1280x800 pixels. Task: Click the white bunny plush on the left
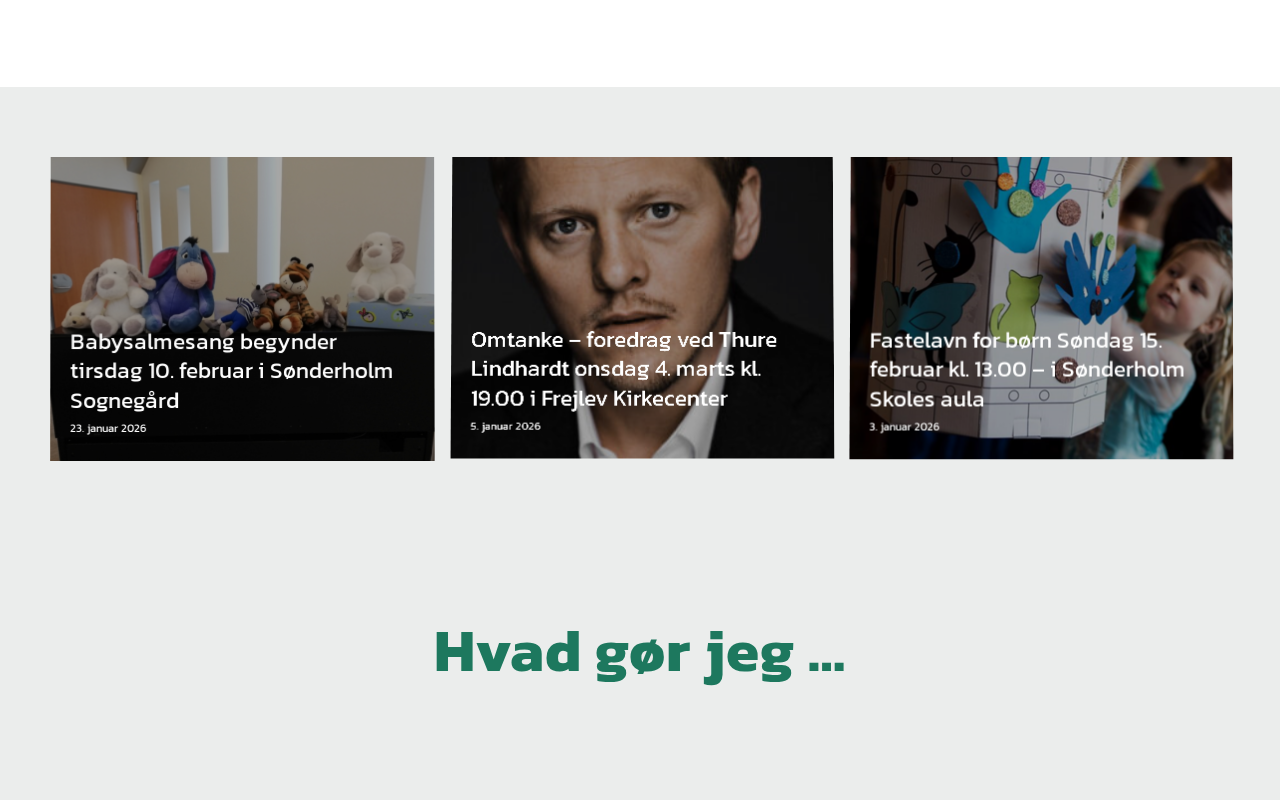click(112, 296)
